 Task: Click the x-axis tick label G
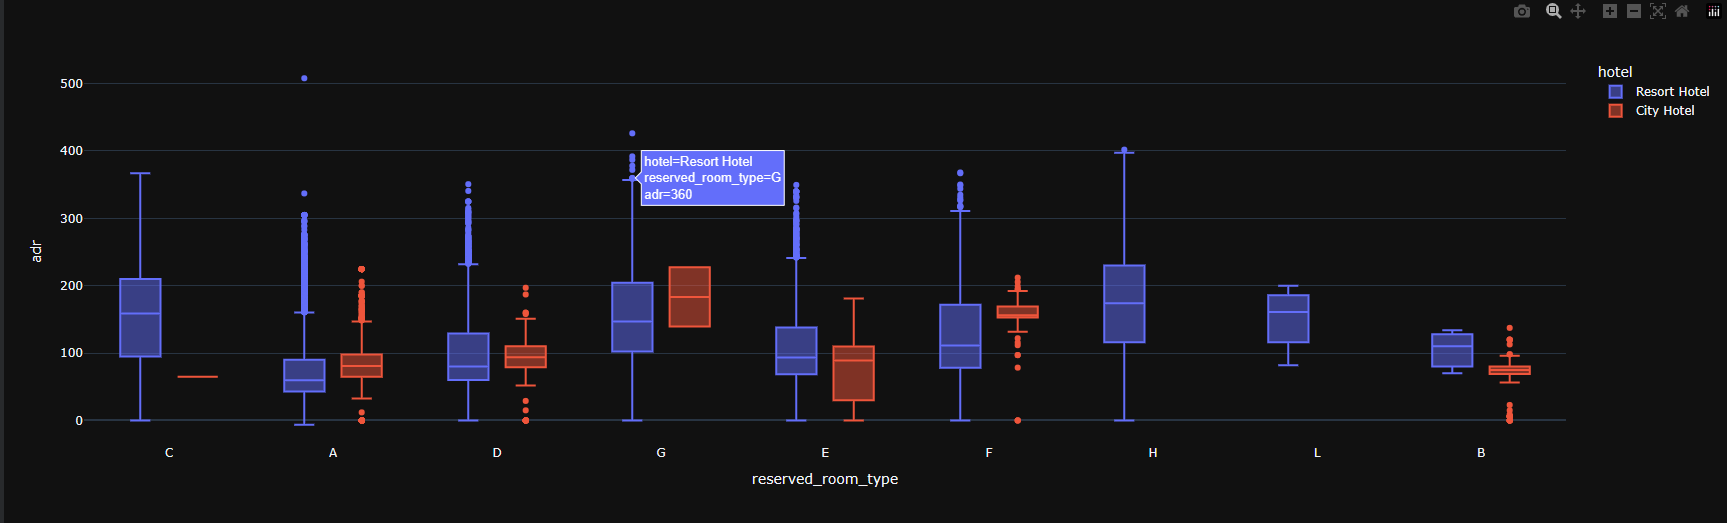[661, 453]
